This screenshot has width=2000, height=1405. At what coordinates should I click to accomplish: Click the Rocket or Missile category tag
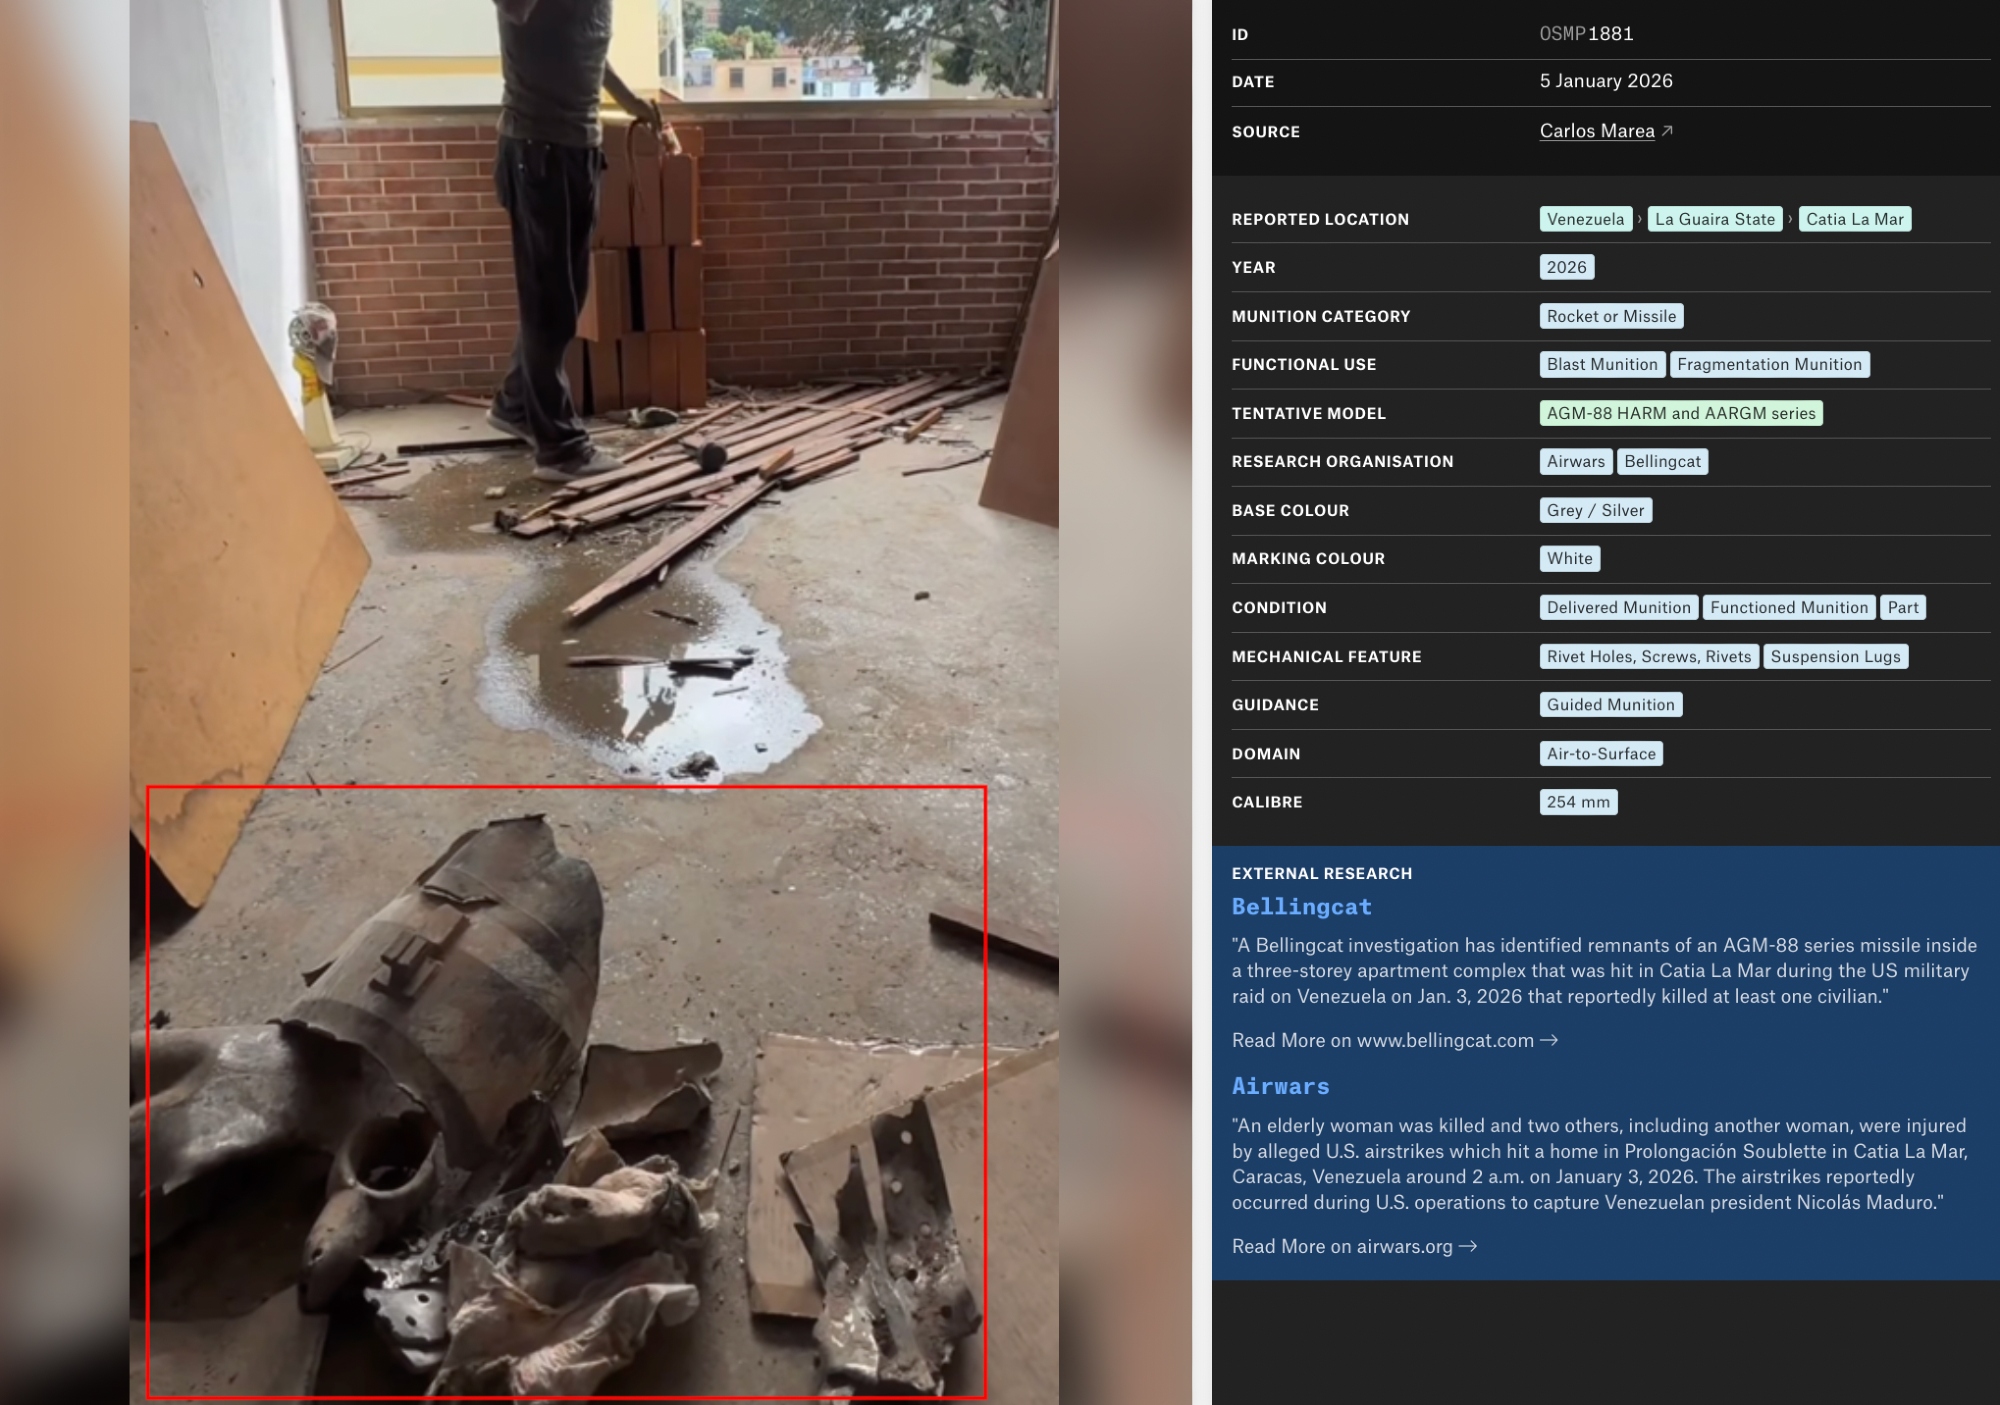1610,316
